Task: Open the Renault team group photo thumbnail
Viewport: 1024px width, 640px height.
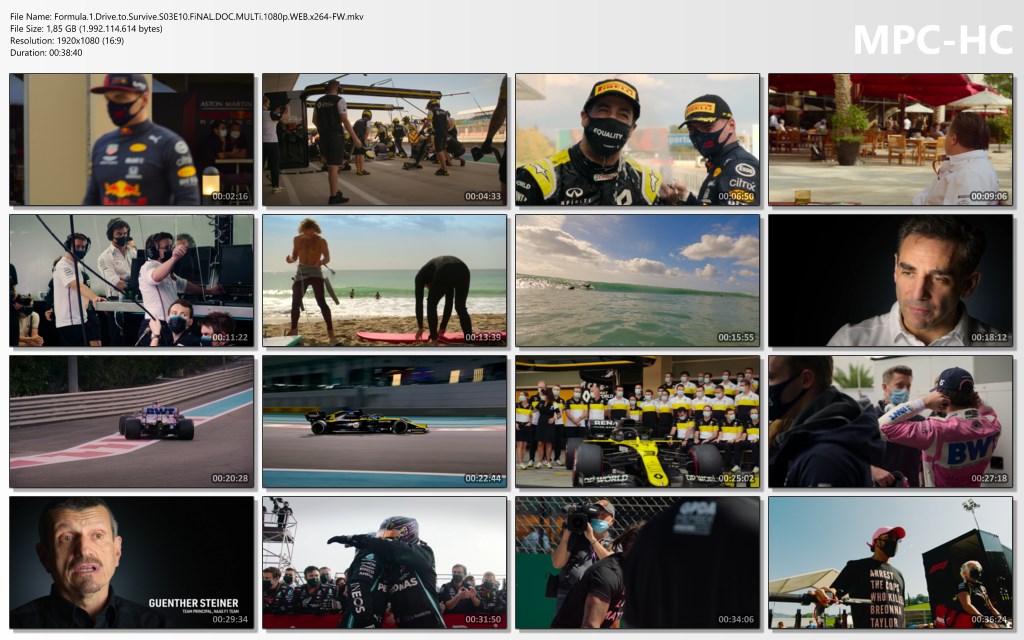Action: point(637,421)
